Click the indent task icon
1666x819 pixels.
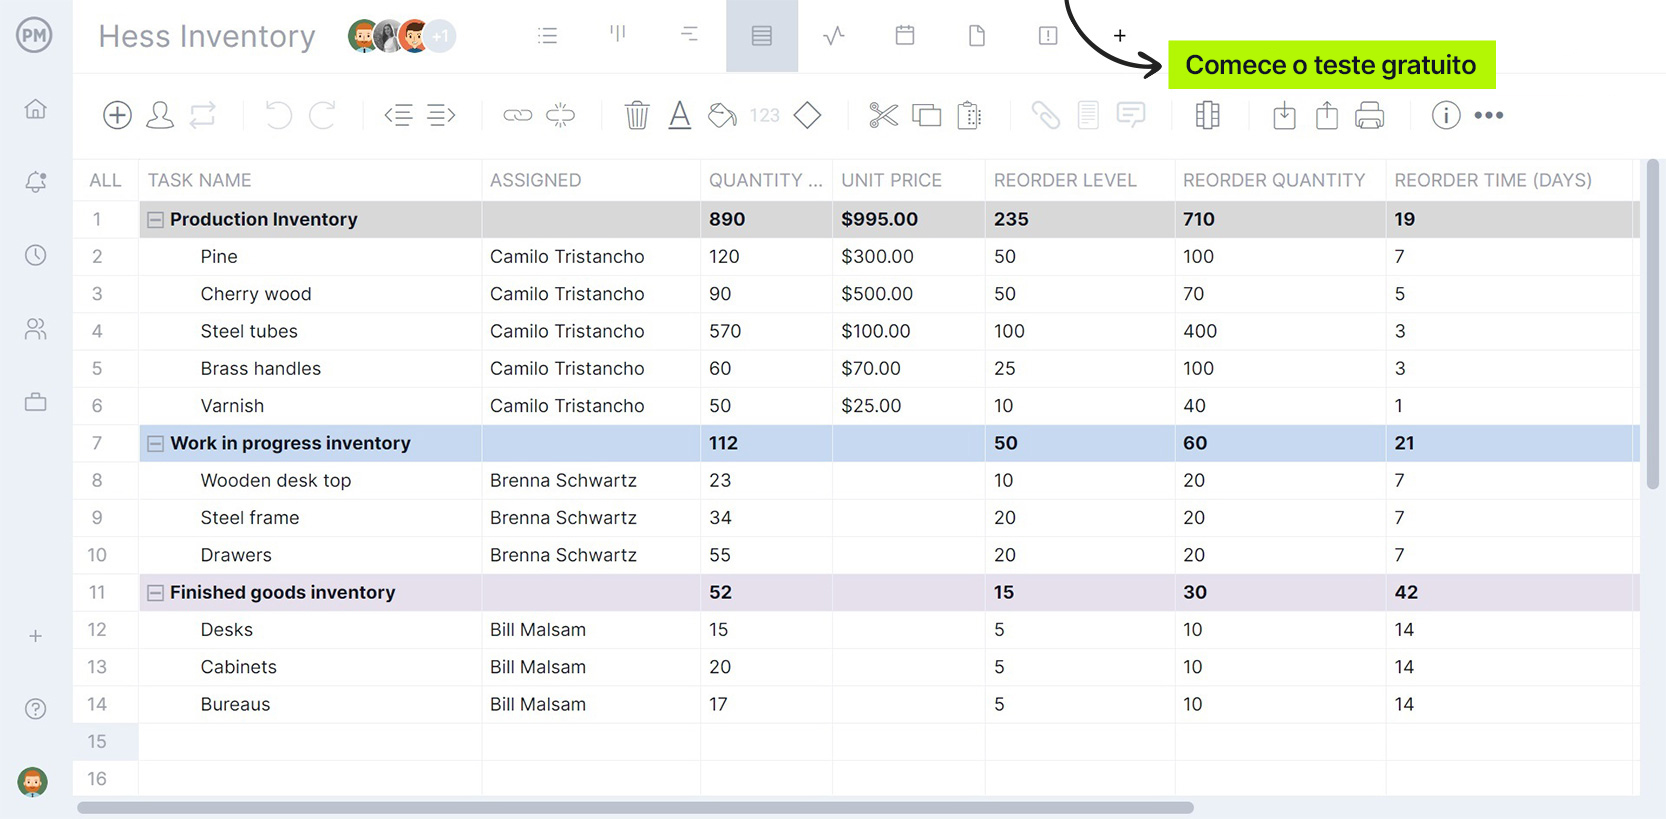click(x=441, y=115)
